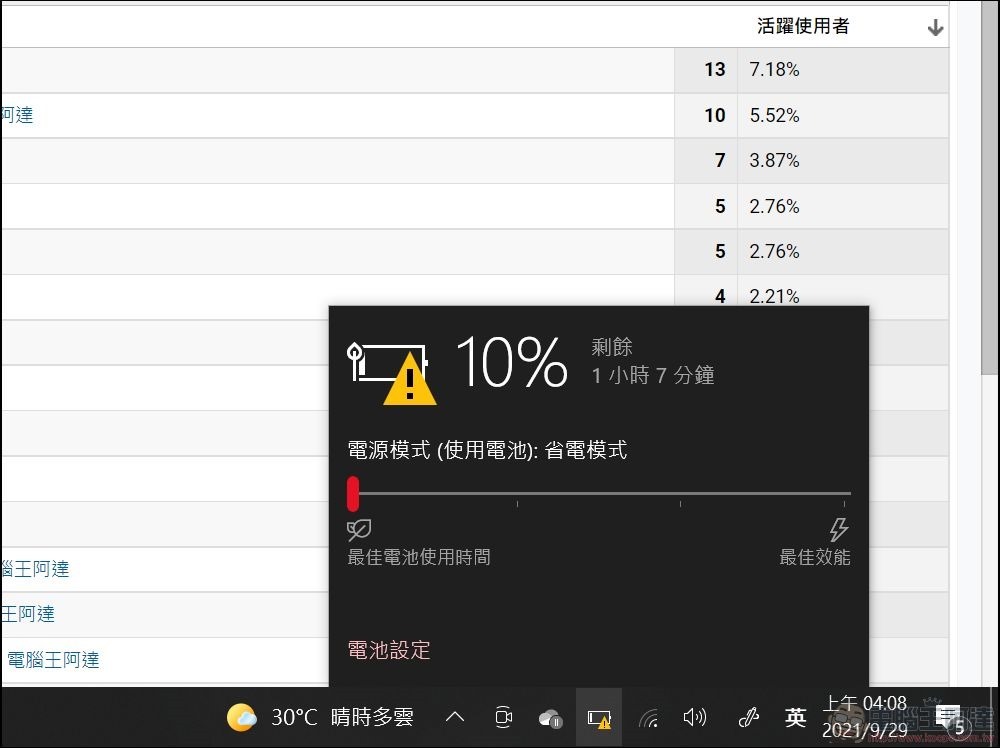
Task: Open the Wi-Fi network icon in taskbar
Action: coord(648,717)
